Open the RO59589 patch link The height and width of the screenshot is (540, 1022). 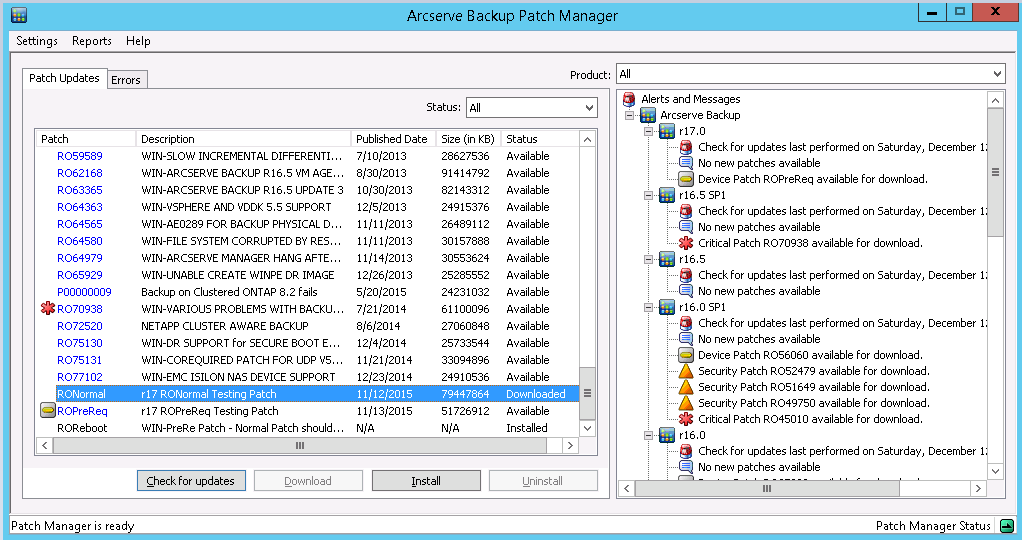tap(80, 156)
